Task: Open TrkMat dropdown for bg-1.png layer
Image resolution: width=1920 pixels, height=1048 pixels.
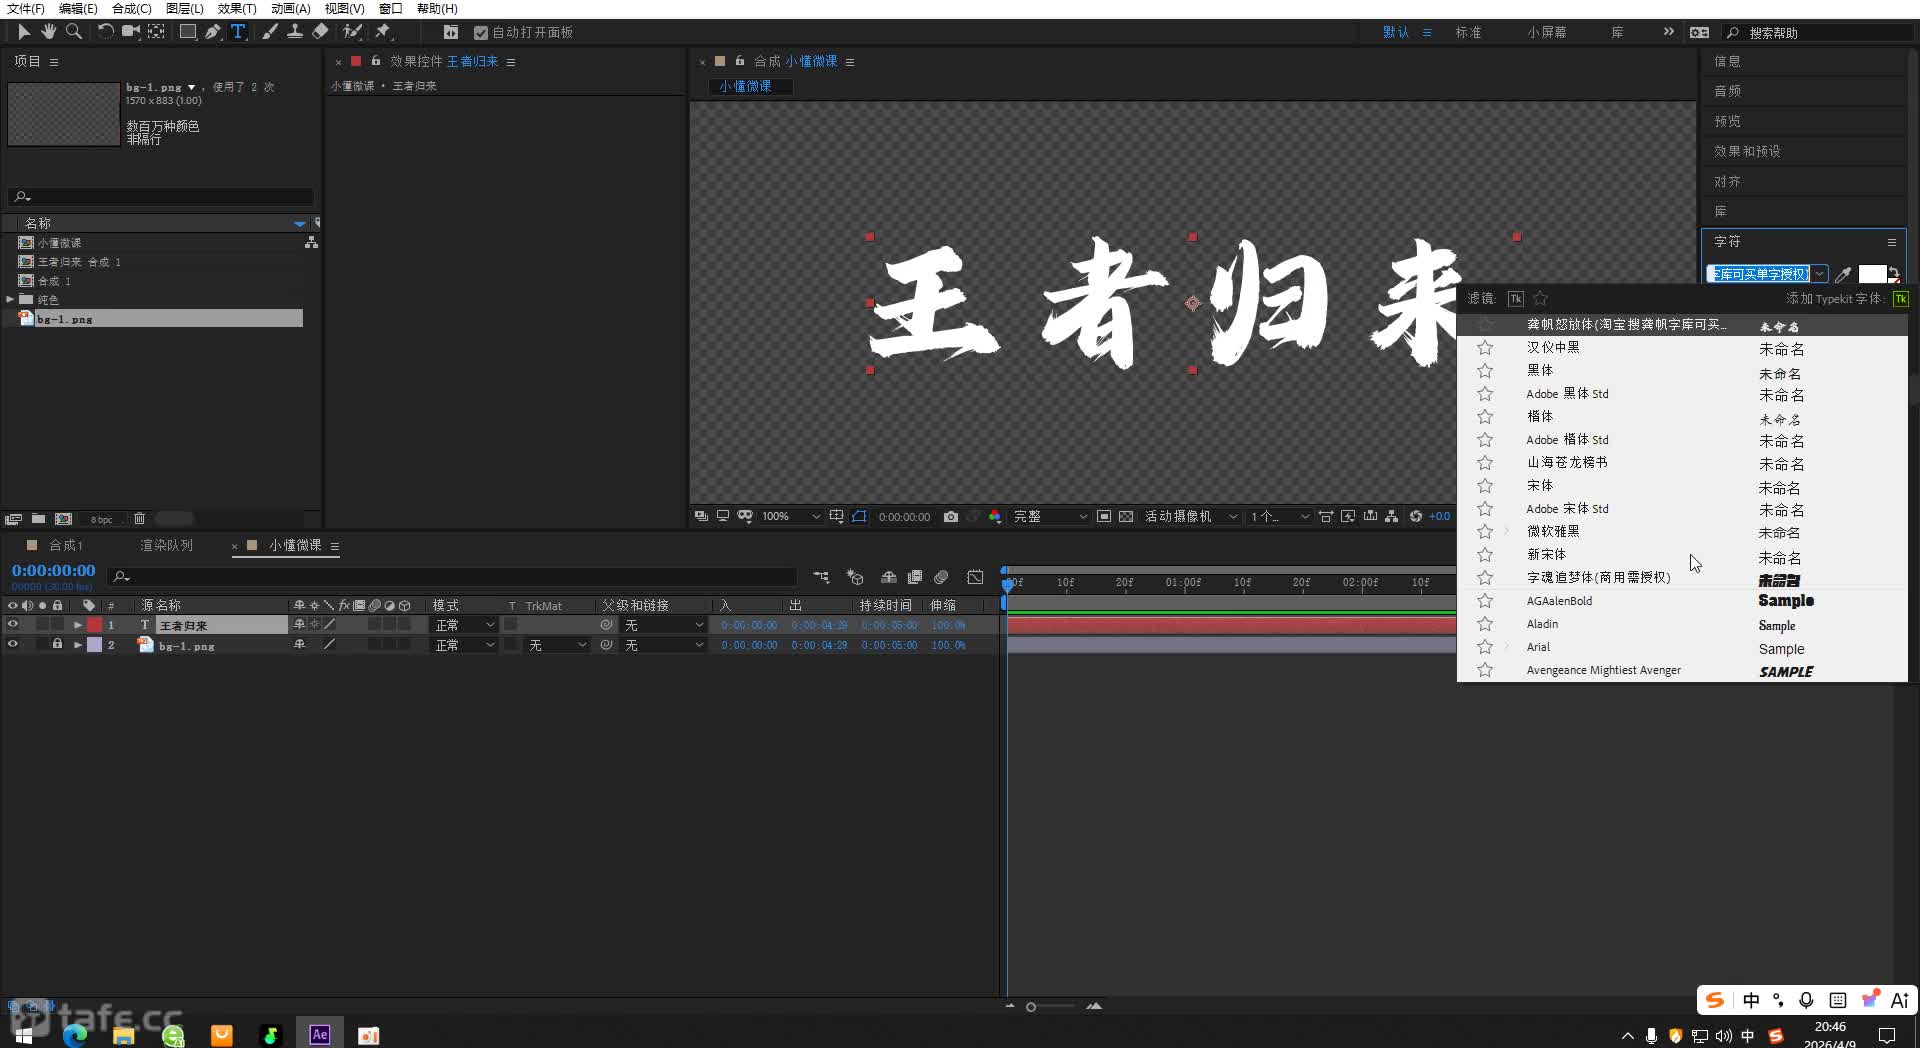Action: (x=557, y=645)
